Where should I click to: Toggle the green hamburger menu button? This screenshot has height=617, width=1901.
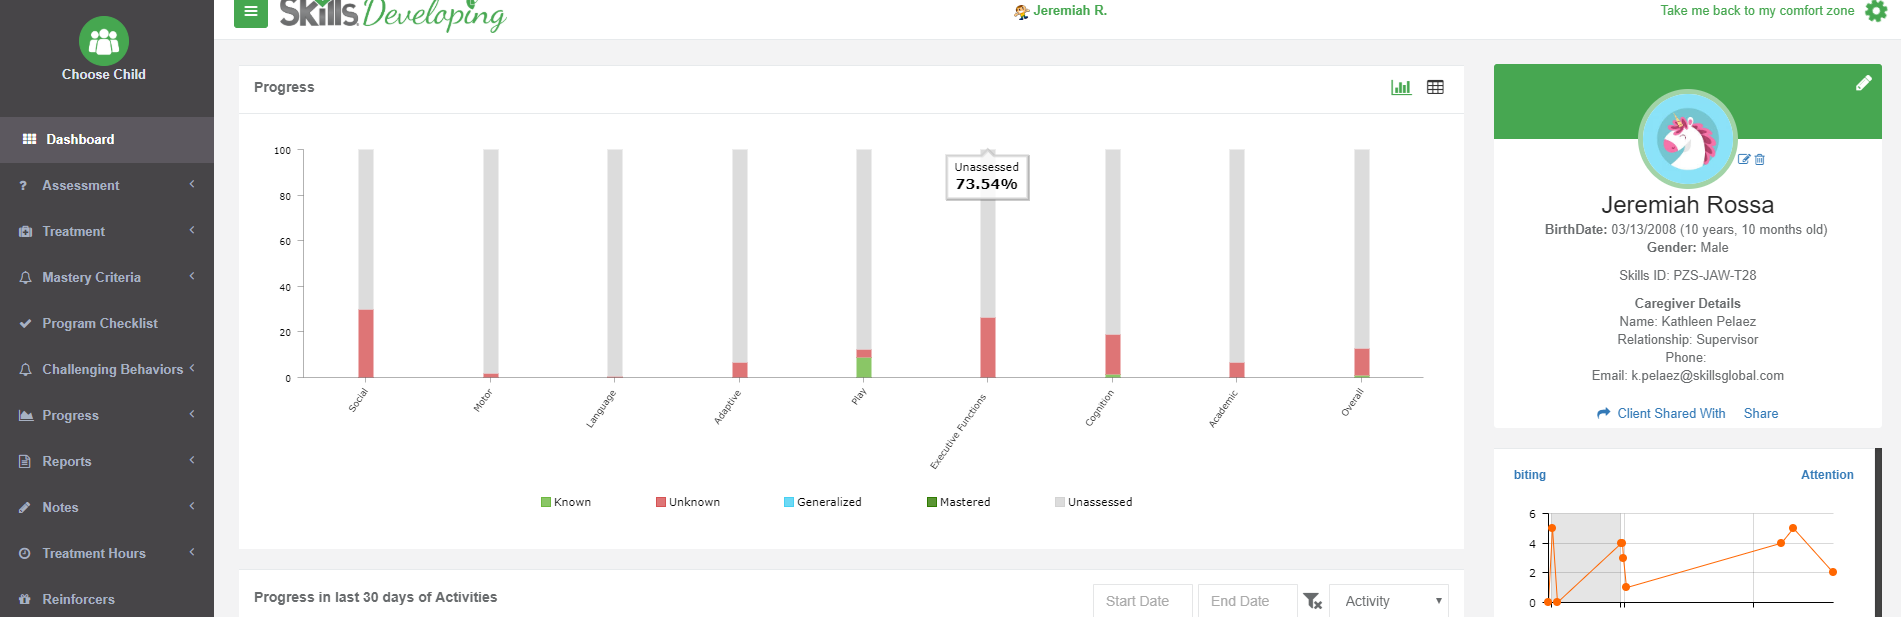[251, 12]
